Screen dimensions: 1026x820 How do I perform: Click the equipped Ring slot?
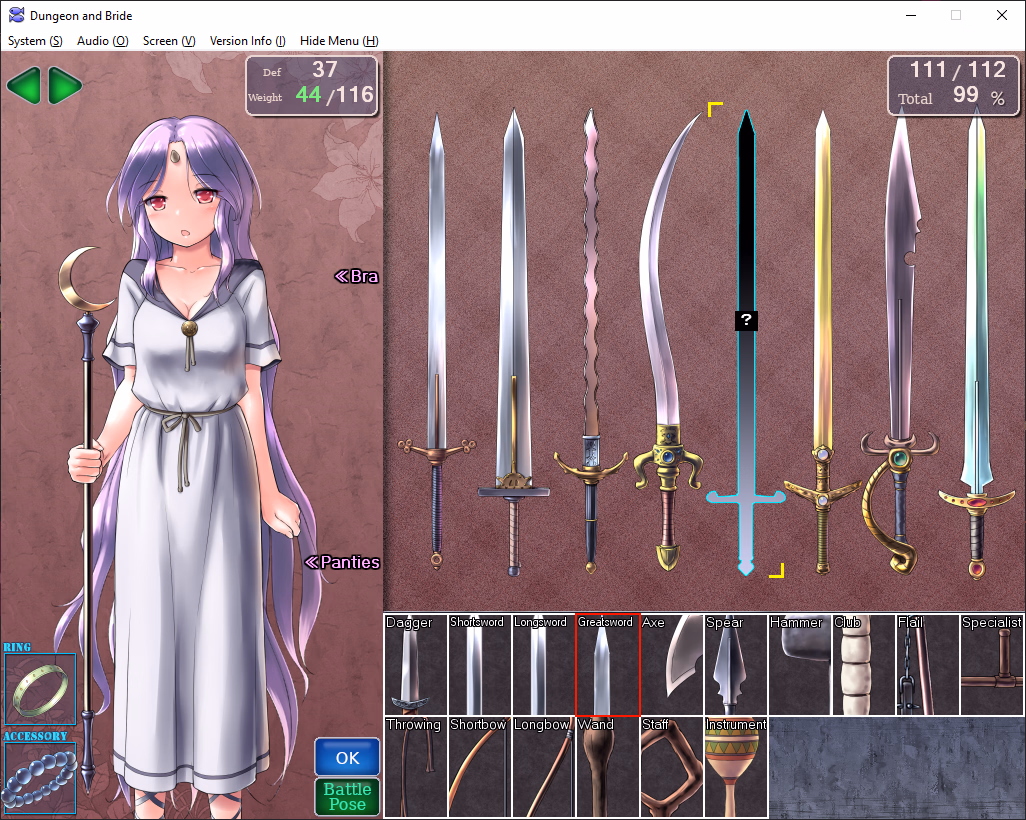click(x=40, y=689)
